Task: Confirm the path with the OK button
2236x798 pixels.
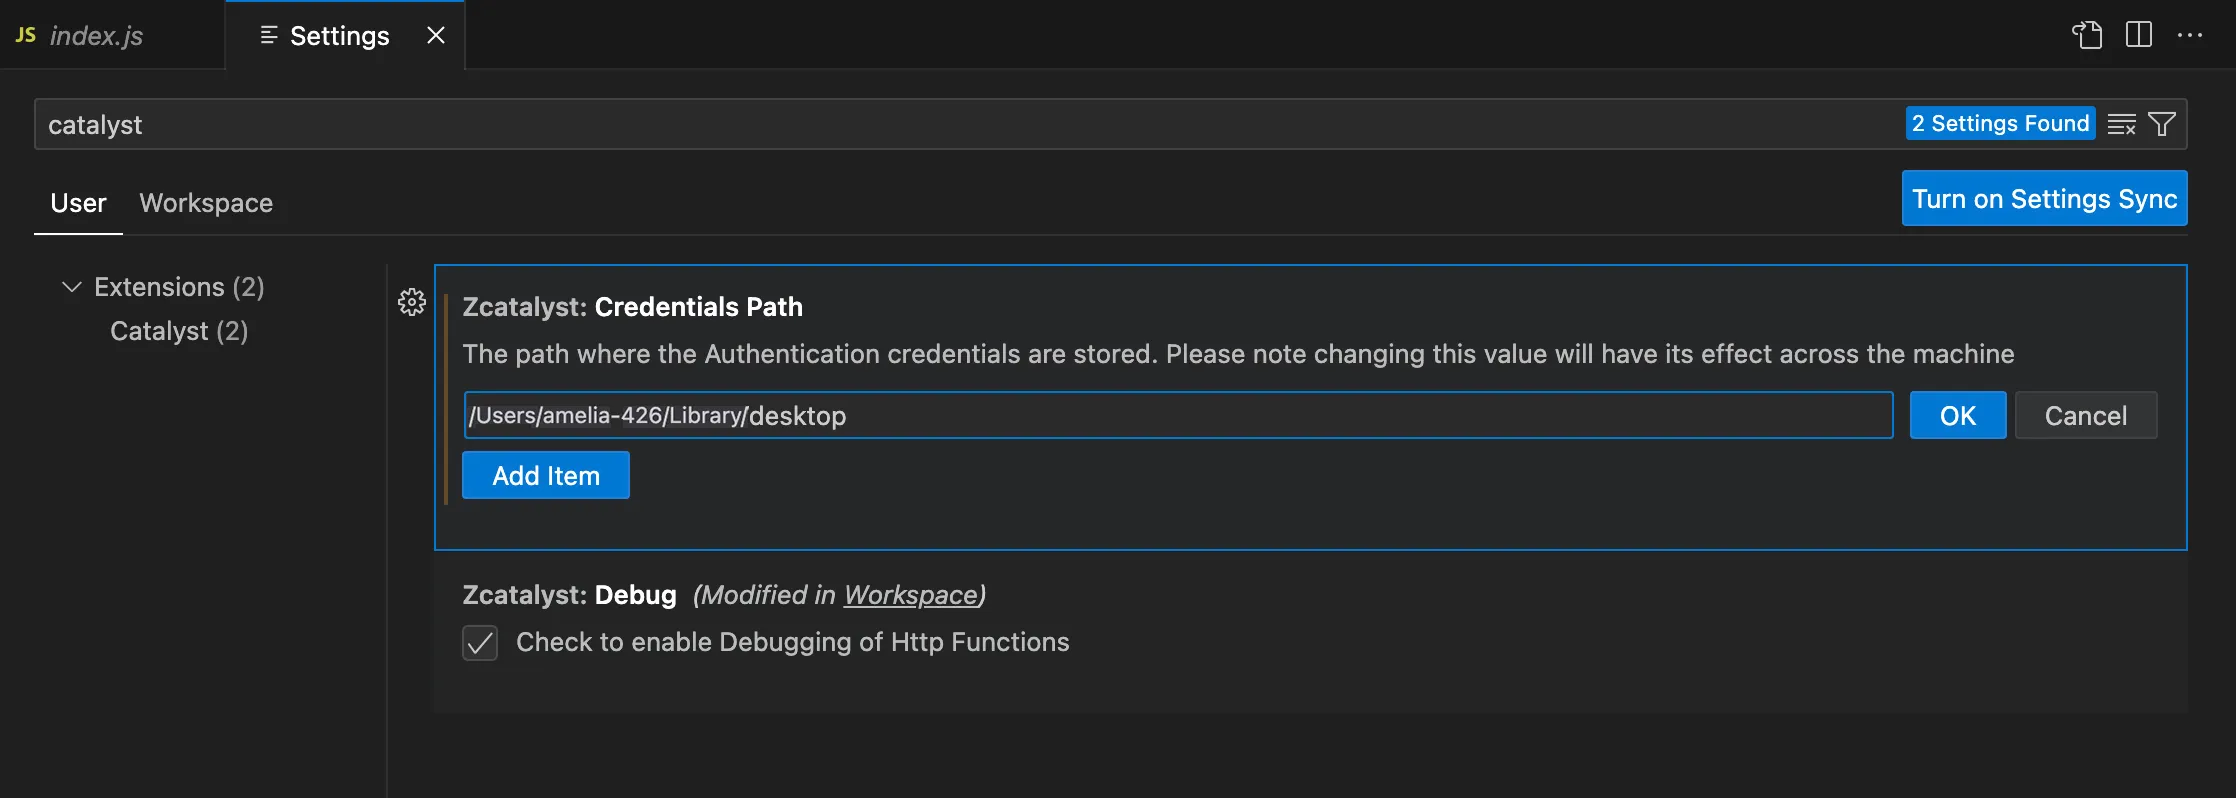Action: (x=1958, y=415)
